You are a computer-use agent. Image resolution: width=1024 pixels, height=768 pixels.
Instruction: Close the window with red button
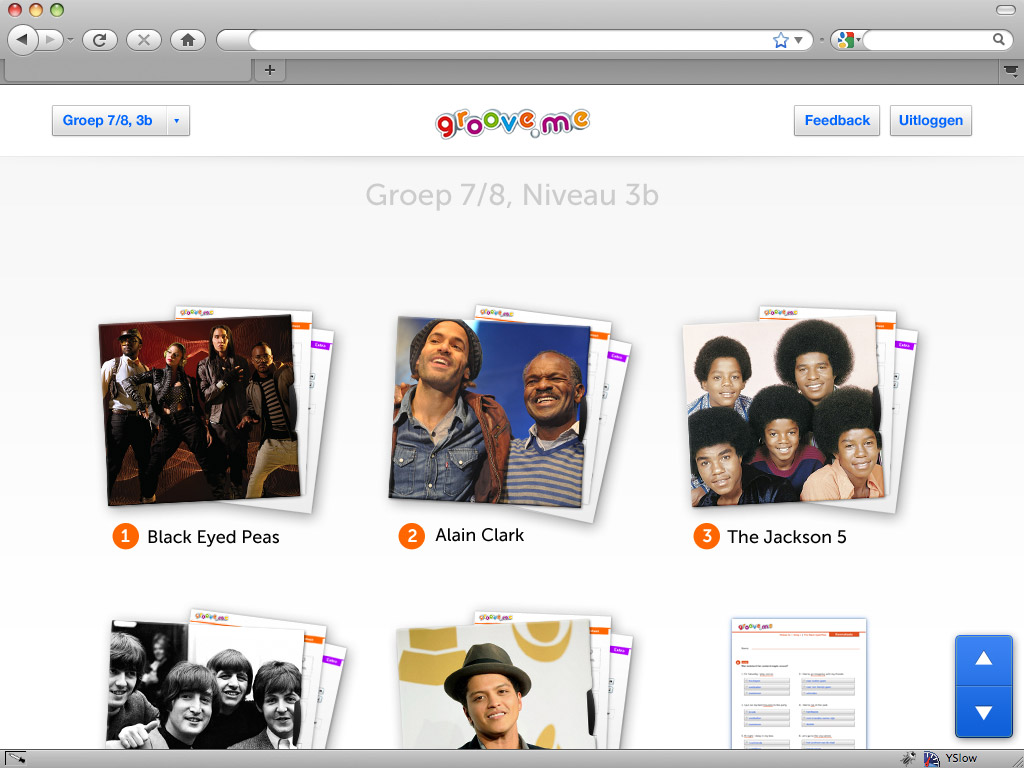point(15,10)
